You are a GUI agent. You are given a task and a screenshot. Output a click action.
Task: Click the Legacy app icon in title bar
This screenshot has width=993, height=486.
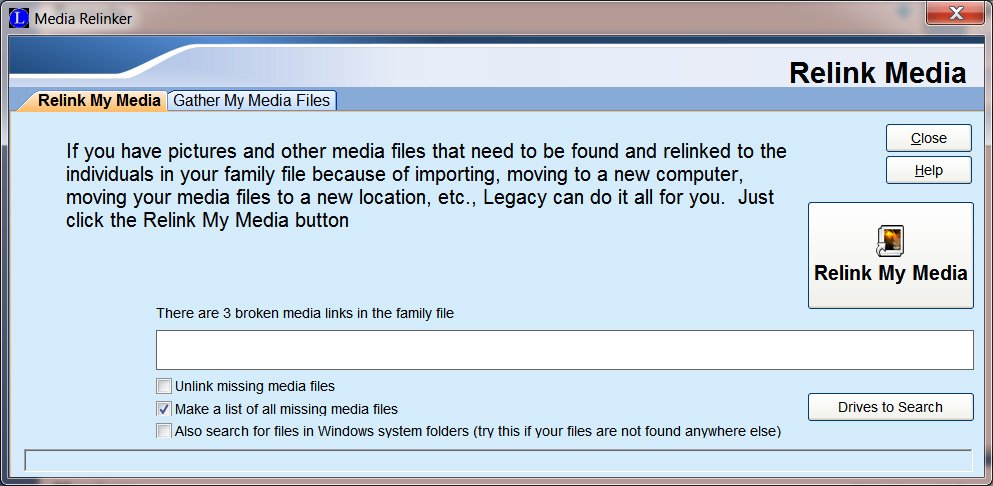[19, 18]
